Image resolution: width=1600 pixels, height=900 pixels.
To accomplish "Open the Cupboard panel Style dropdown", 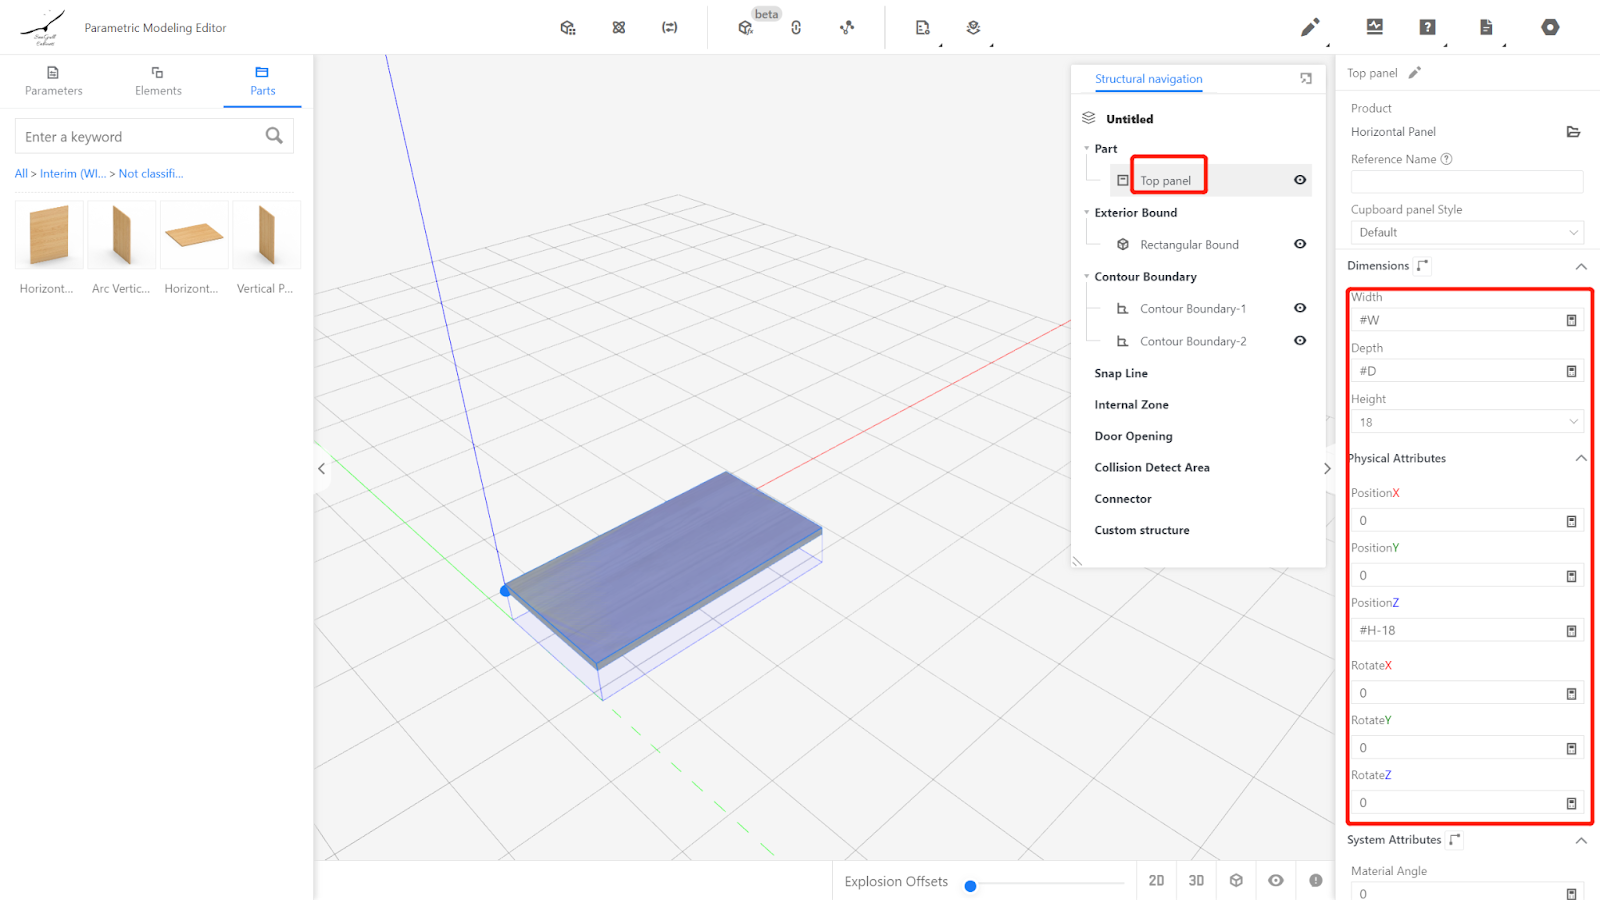I will click(x=1466, y=232).
